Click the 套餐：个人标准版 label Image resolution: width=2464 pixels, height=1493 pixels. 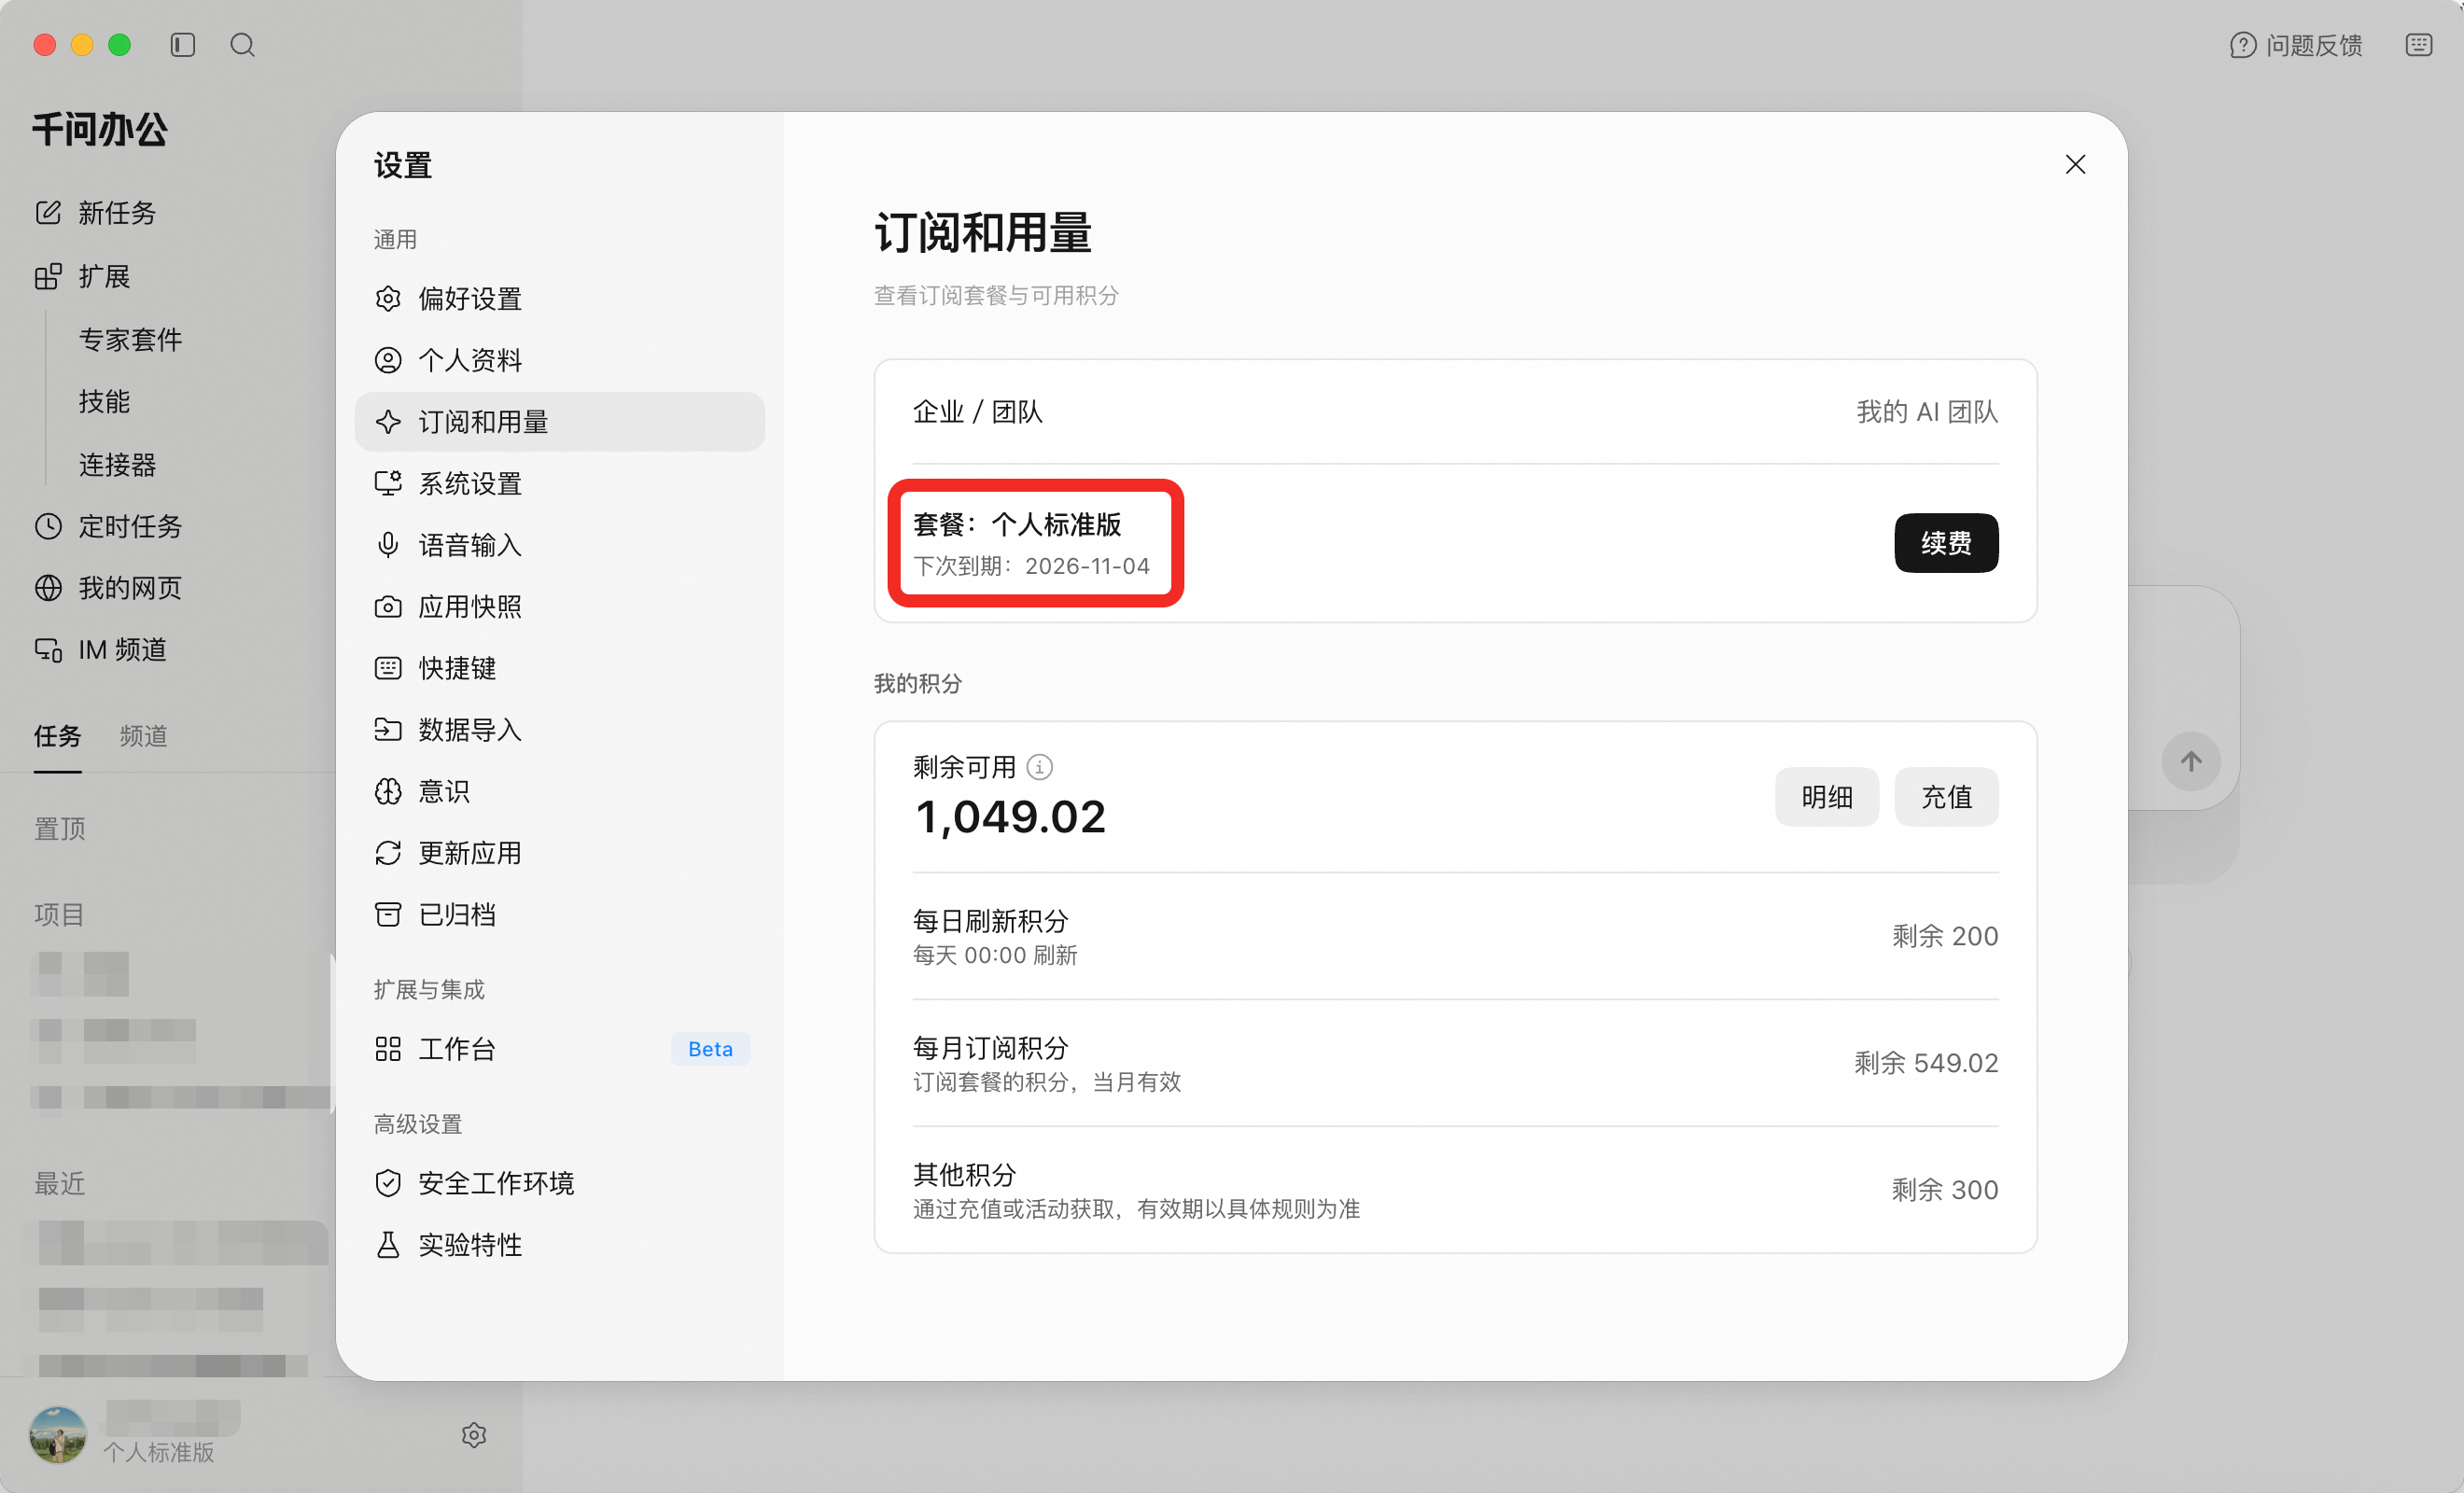pyautogui.click(x=1016, y=524)
